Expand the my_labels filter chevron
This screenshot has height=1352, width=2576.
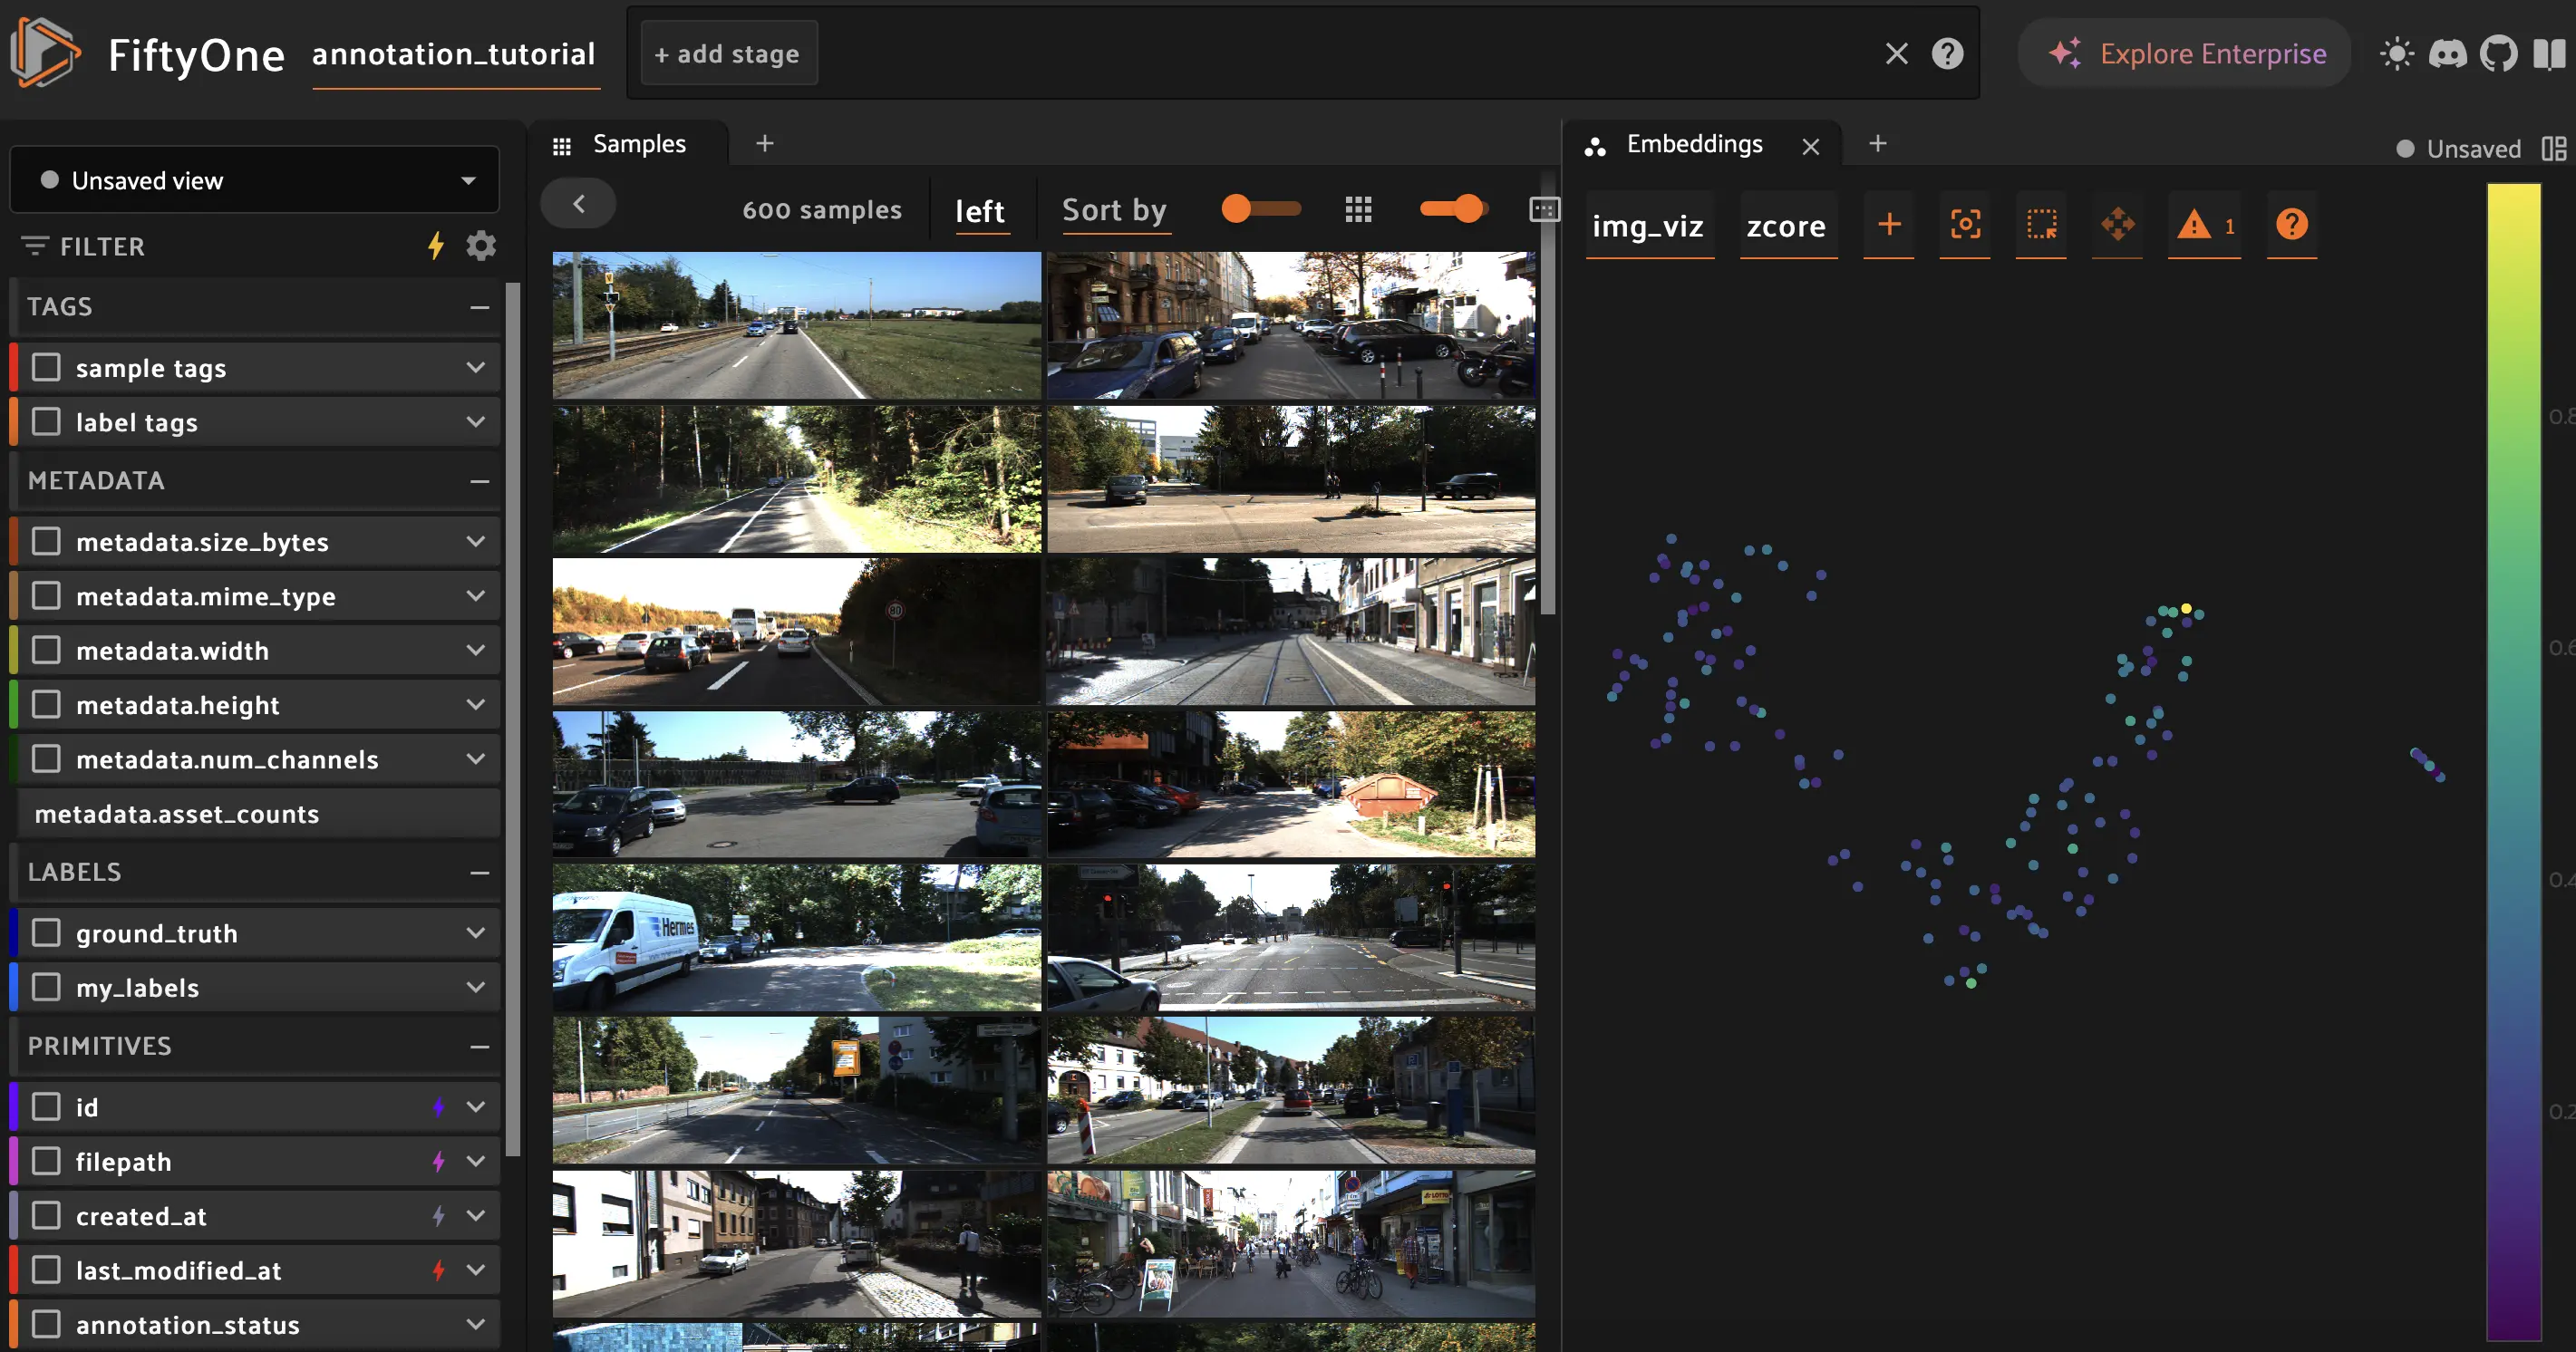tap(476, 988)
